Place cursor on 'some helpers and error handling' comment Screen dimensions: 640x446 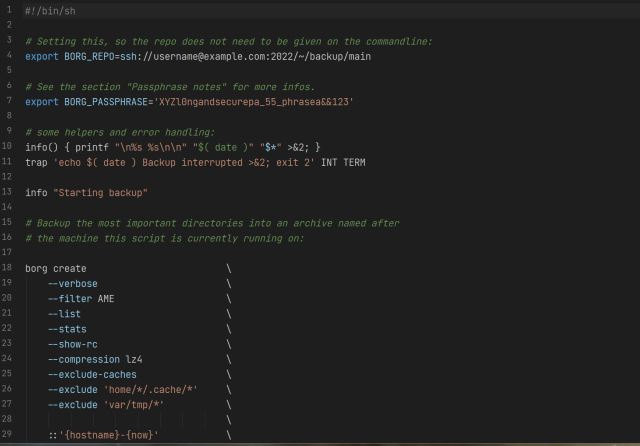(120, 132)
